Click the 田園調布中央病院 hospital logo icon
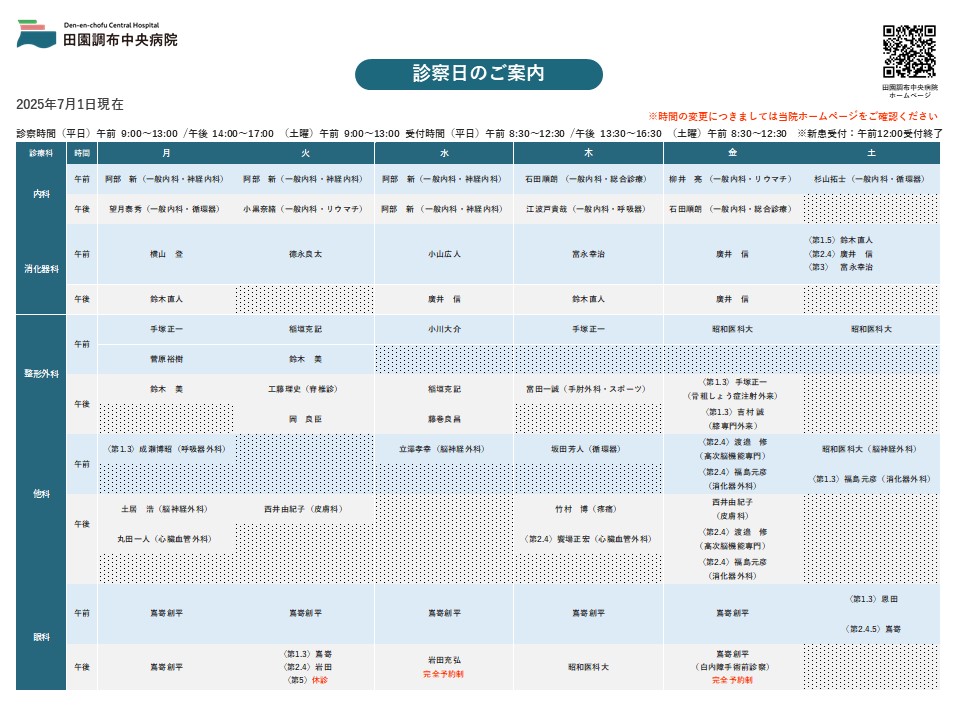This screenshot has width=960, height=720. click(x=37, y=34)
